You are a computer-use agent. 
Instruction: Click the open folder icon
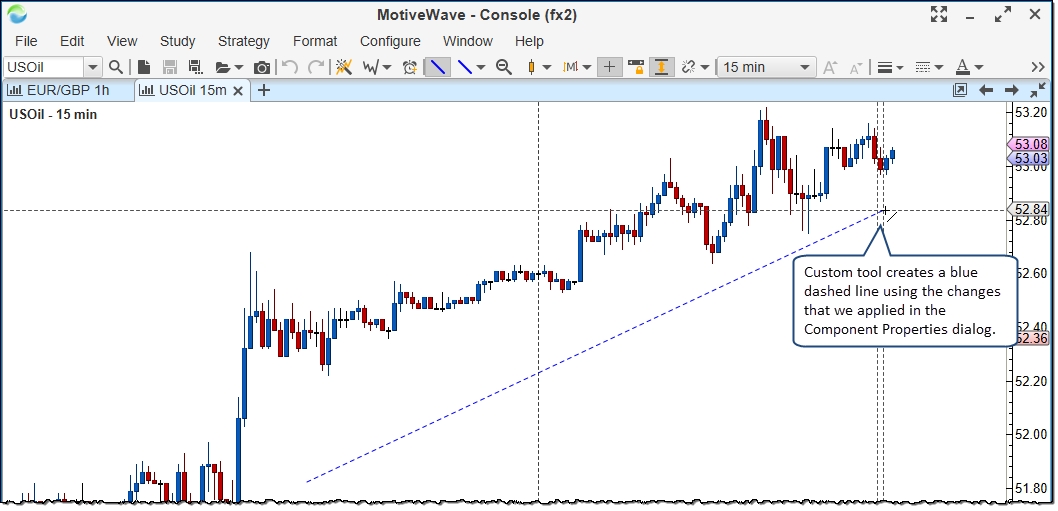[222, 67]
